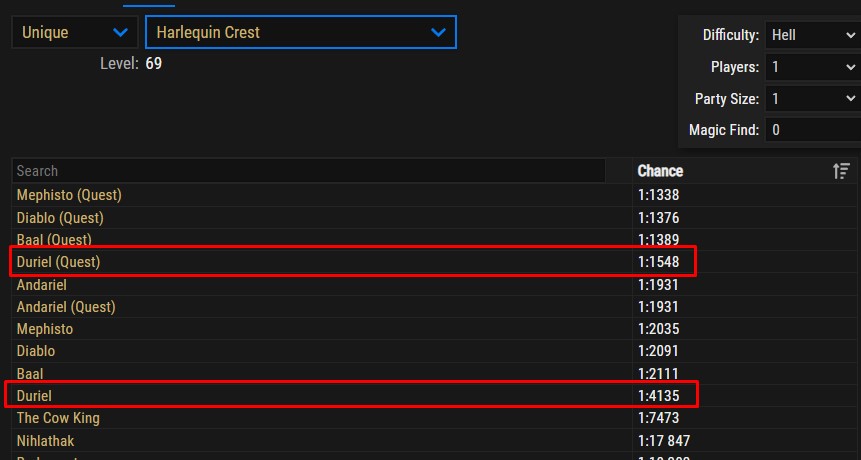Click the Search monsters input field
861x460 pixels.
coord(309,171)
